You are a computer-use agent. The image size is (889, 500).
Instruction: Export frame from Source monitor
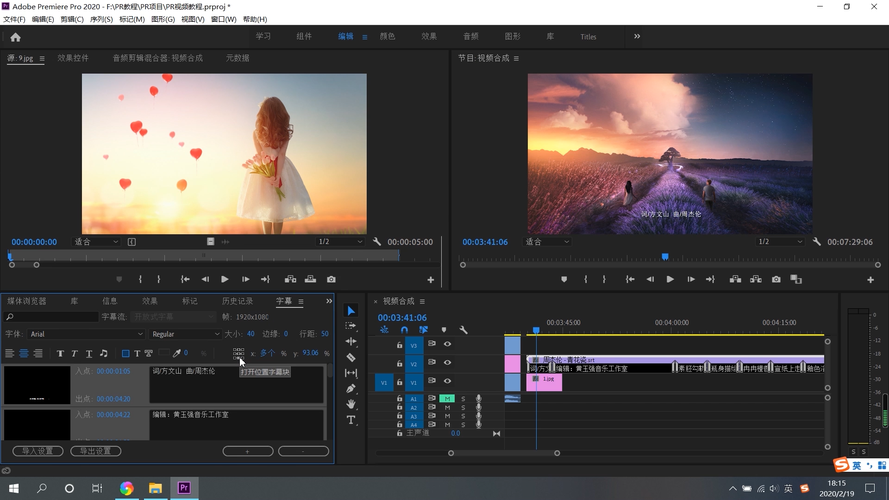click(331, 279)
